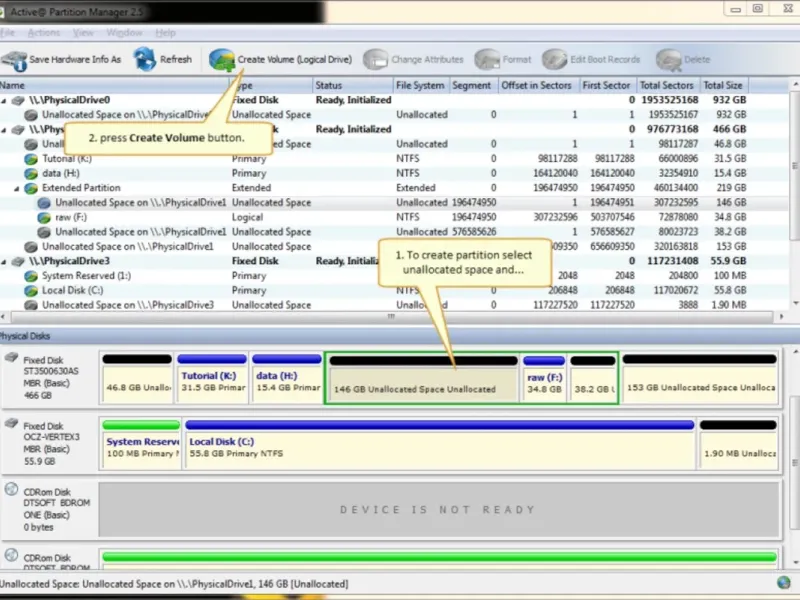This screenshot has height=600, width=800.
Task: Sort by the Status column header
Action: tap(353, 85)
